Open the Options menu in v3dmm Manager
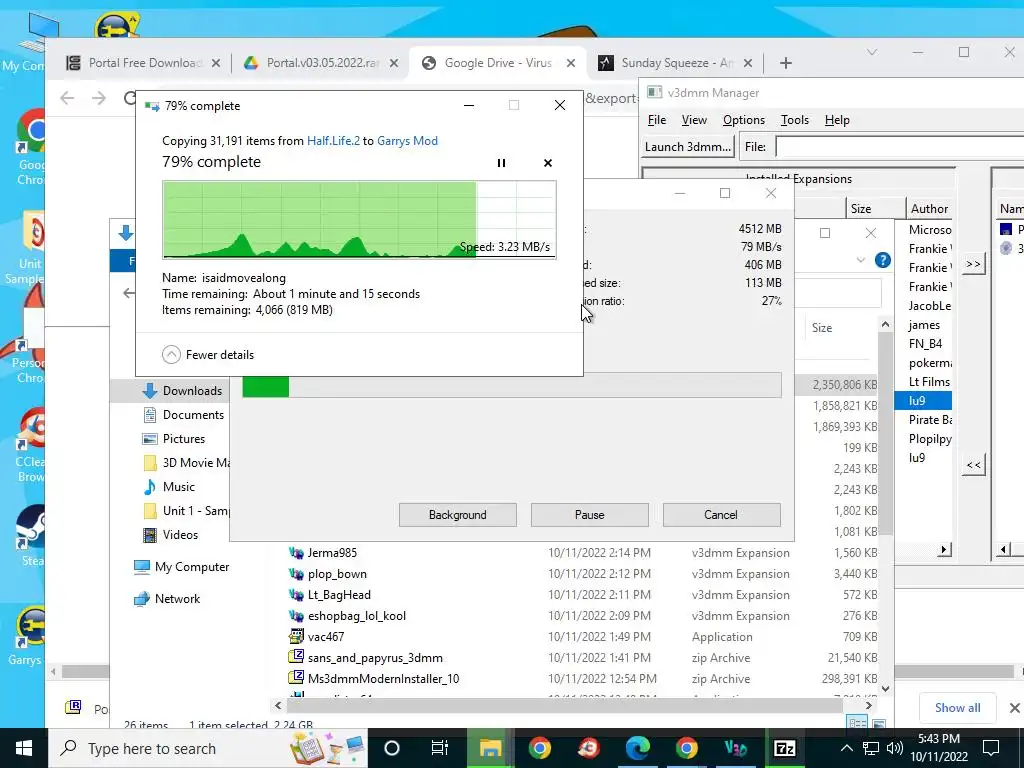Screen dimensions: 1024x768 tap(744, 120)
